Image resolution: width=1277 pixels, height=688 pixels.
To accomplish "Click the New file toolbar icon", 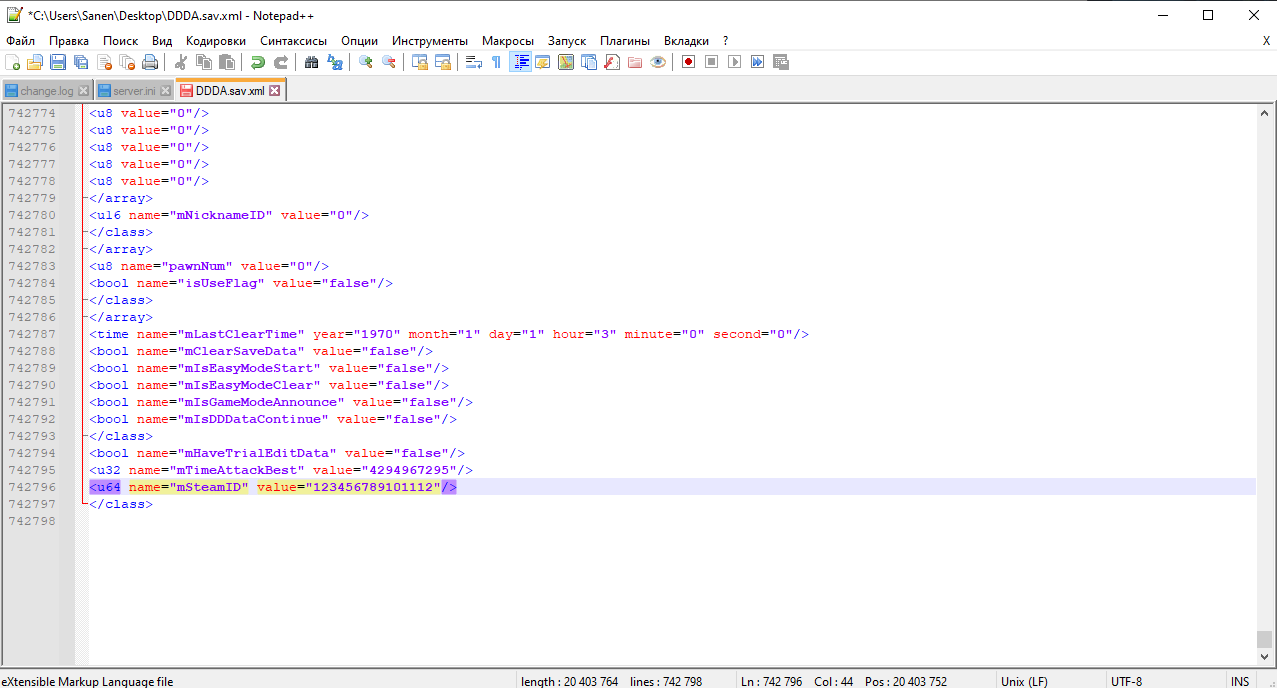I will point(12,62).
